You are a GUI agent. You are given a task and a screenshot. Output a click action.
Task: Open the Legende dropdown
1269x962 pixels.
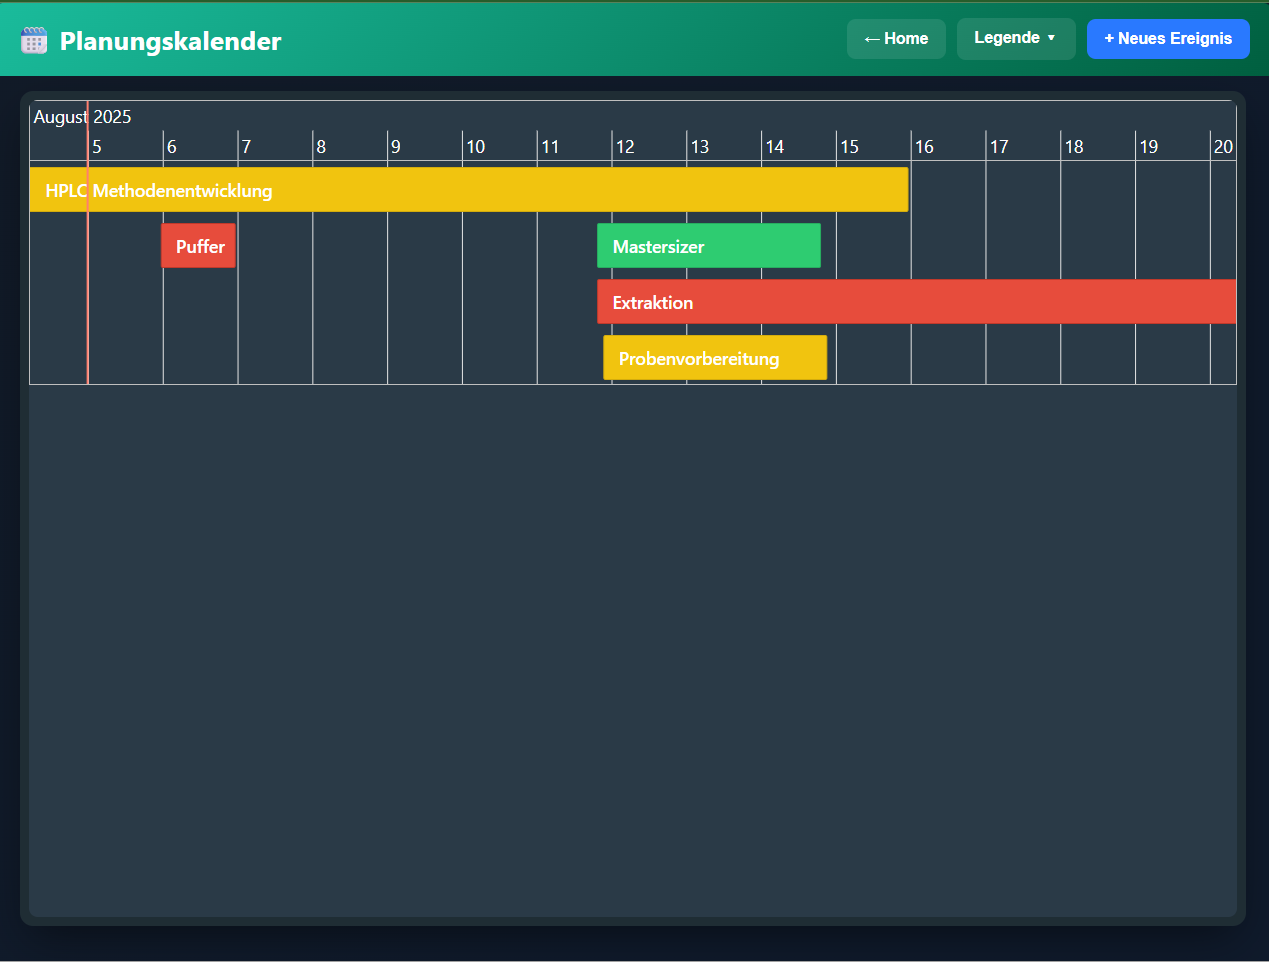pos(1015,38)
